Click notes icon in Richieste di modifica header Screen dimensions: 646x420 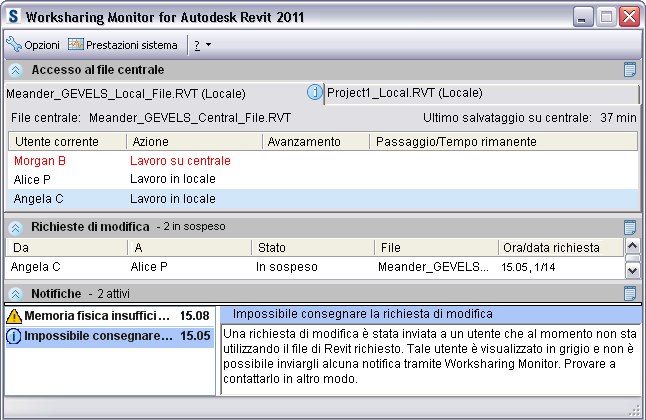(x=630, y=227)
